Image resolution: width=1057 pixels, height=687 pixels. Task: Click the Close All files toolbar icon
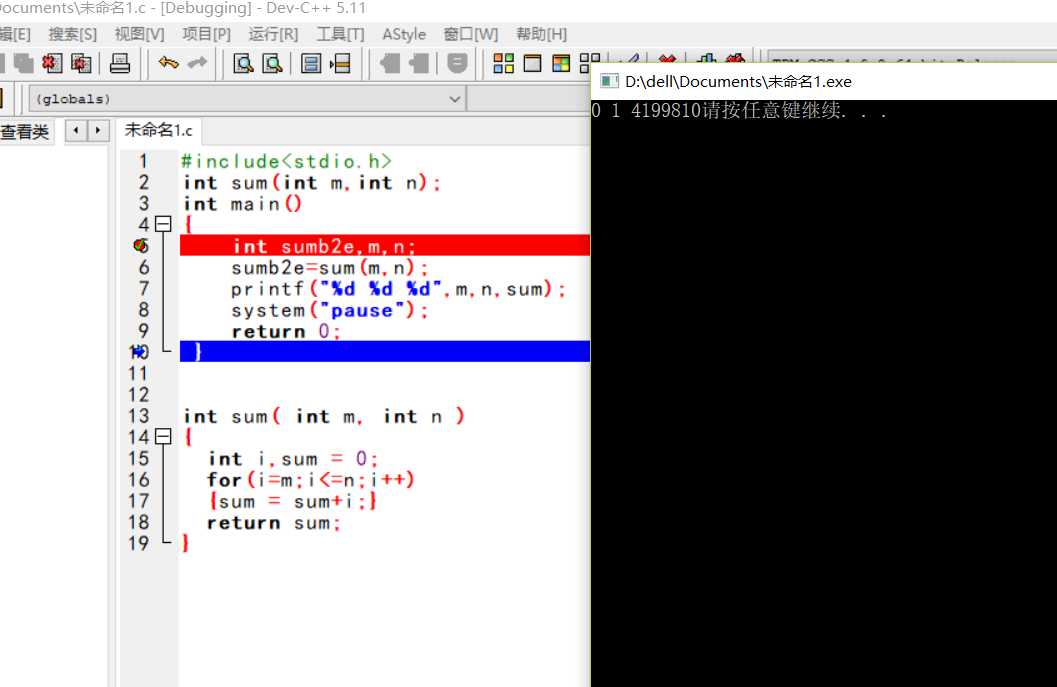(x=81, y=63)
